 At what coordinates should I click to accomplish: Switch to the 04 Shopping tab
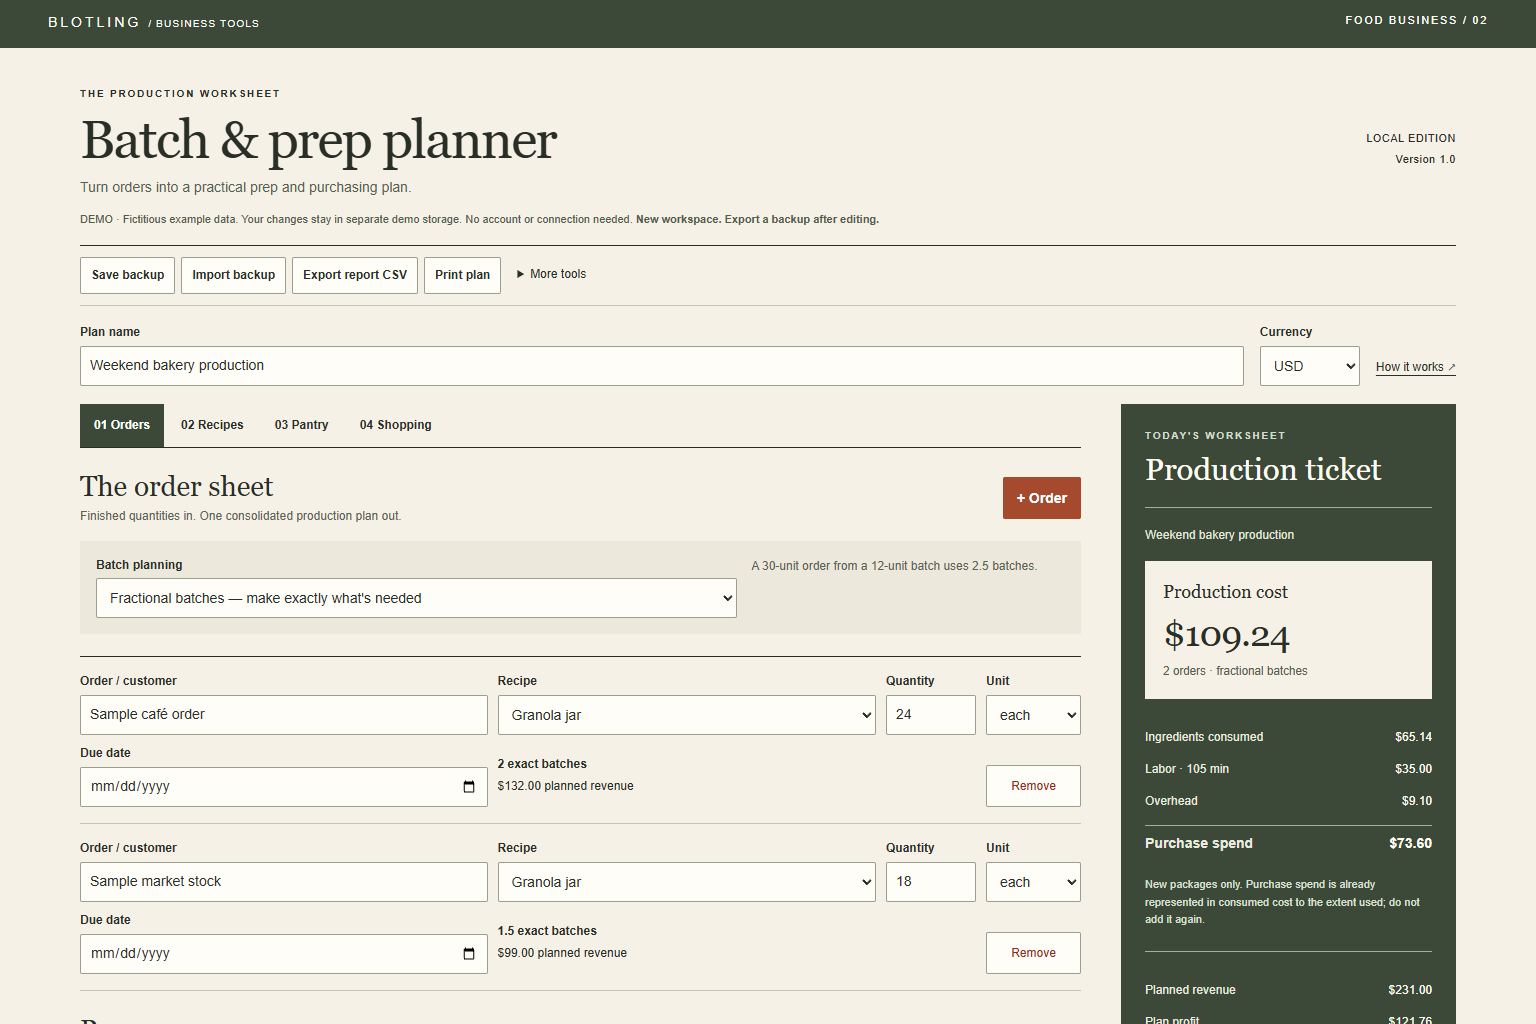click(x=396, y=425)
